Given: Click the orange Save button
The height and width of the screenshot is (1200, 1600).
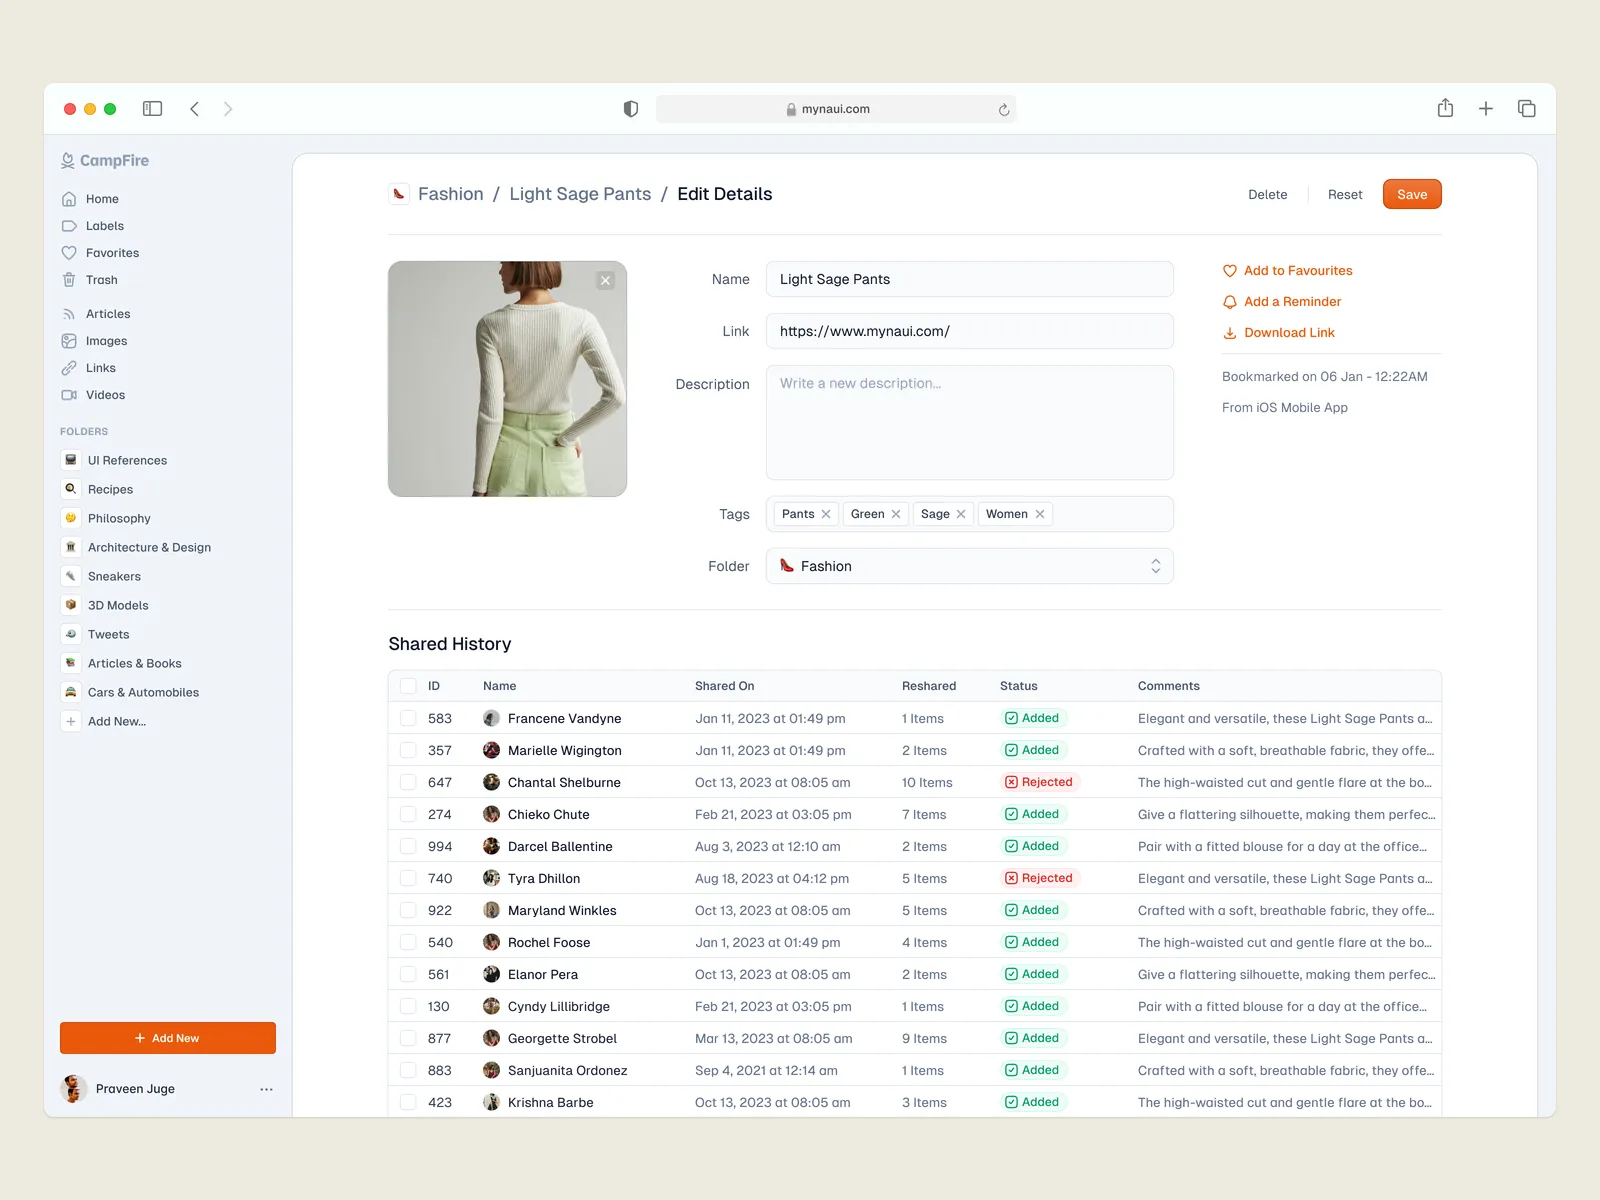Looking at the screenshot, I should (1411, 194).
